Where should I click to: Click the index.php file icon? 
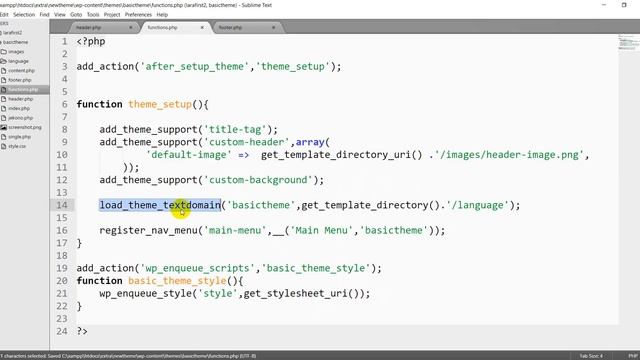(4, 108)
